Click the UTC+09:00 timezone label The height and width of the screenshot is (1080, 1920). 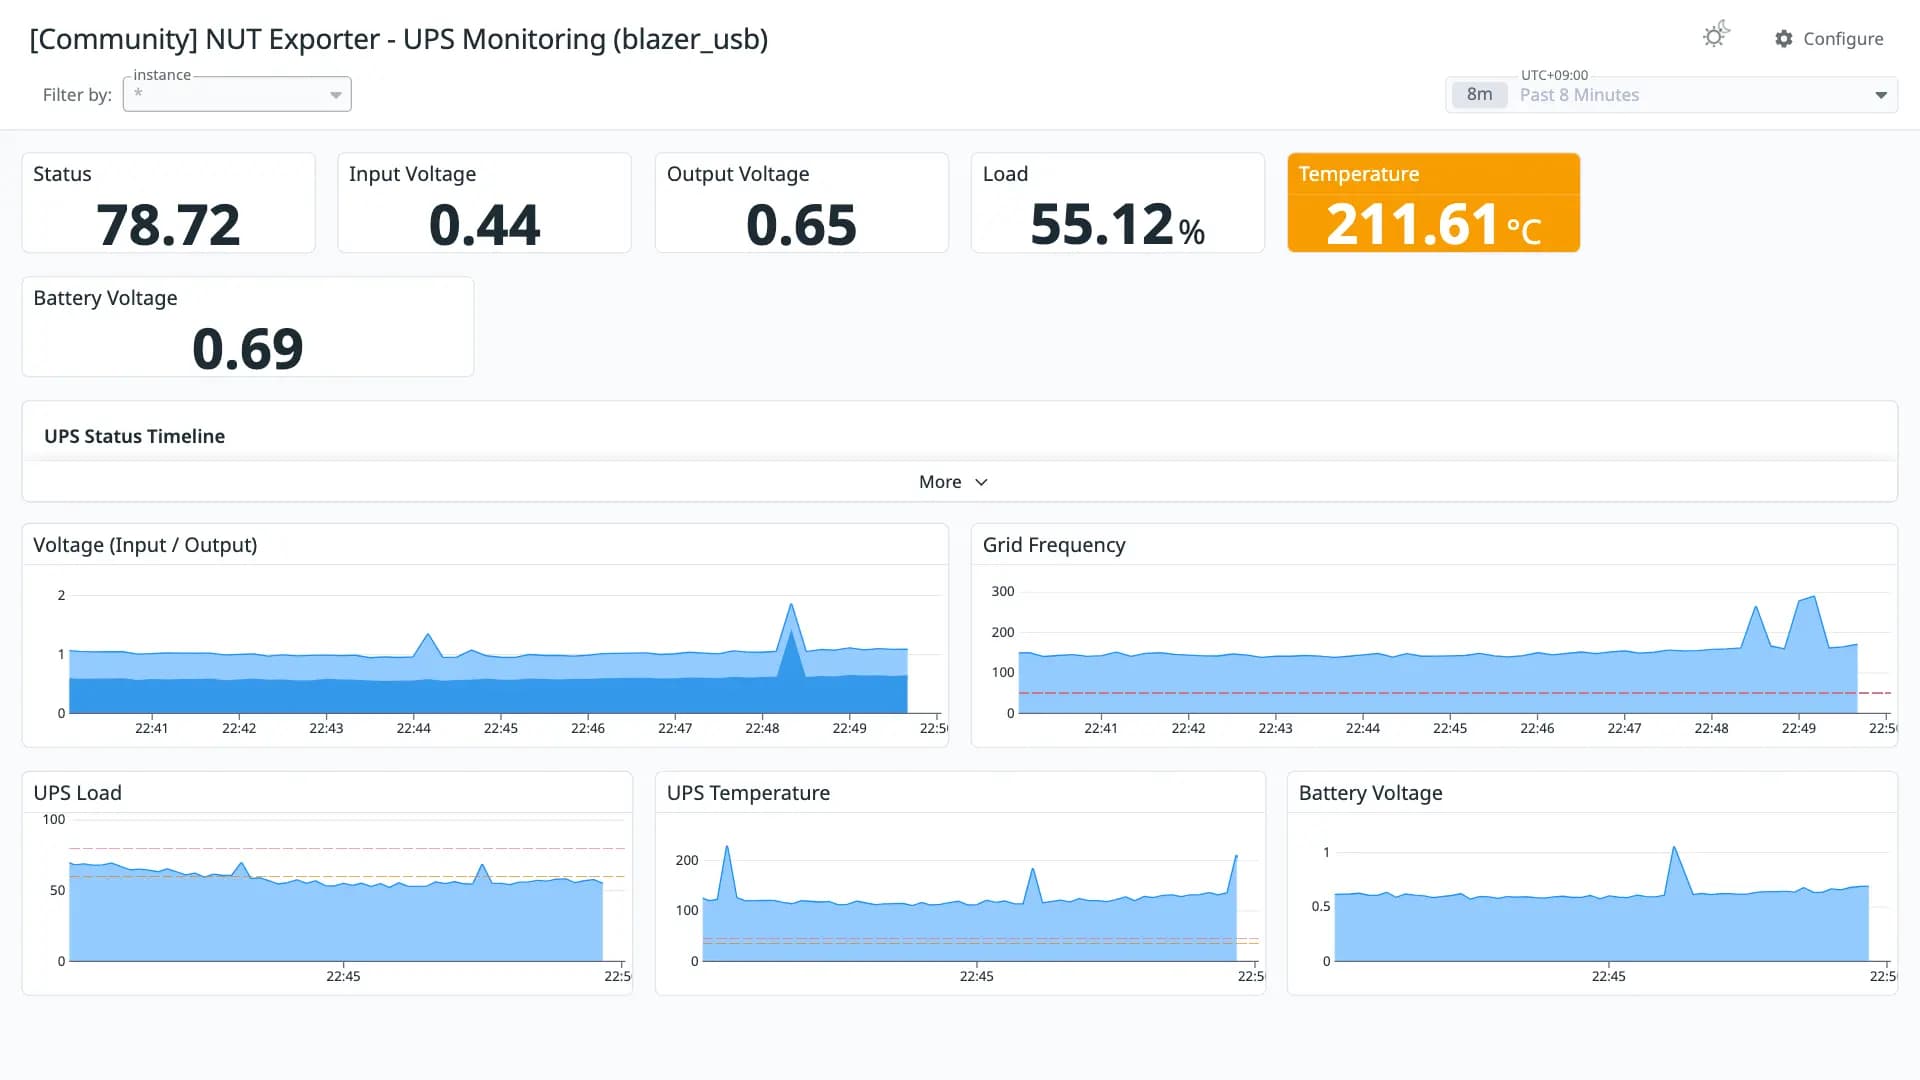[1554, 75]
